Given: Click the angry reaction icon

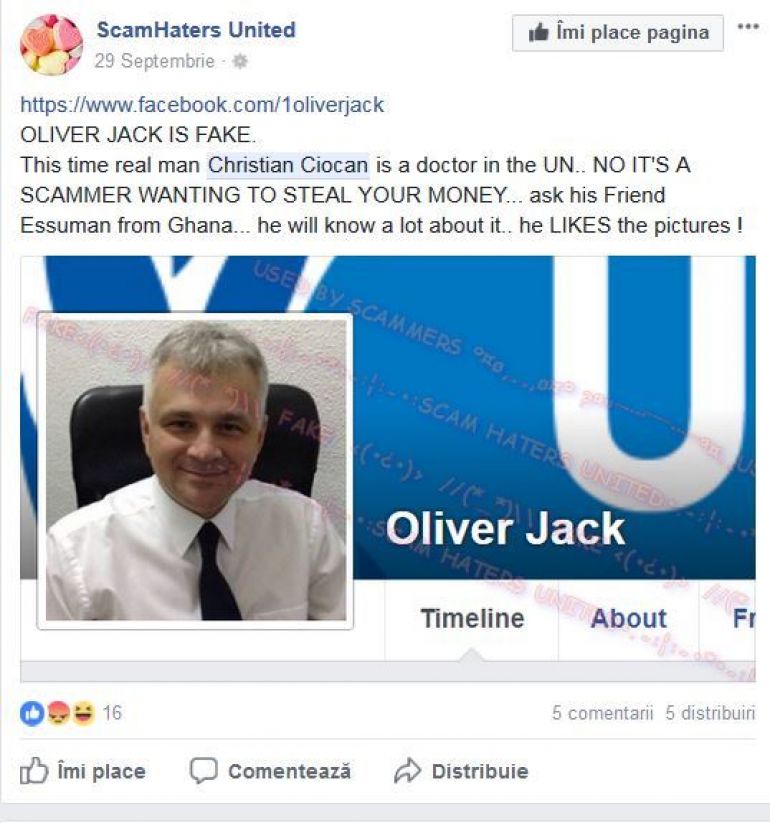Looking at the screenshot, I should (58, 713).
